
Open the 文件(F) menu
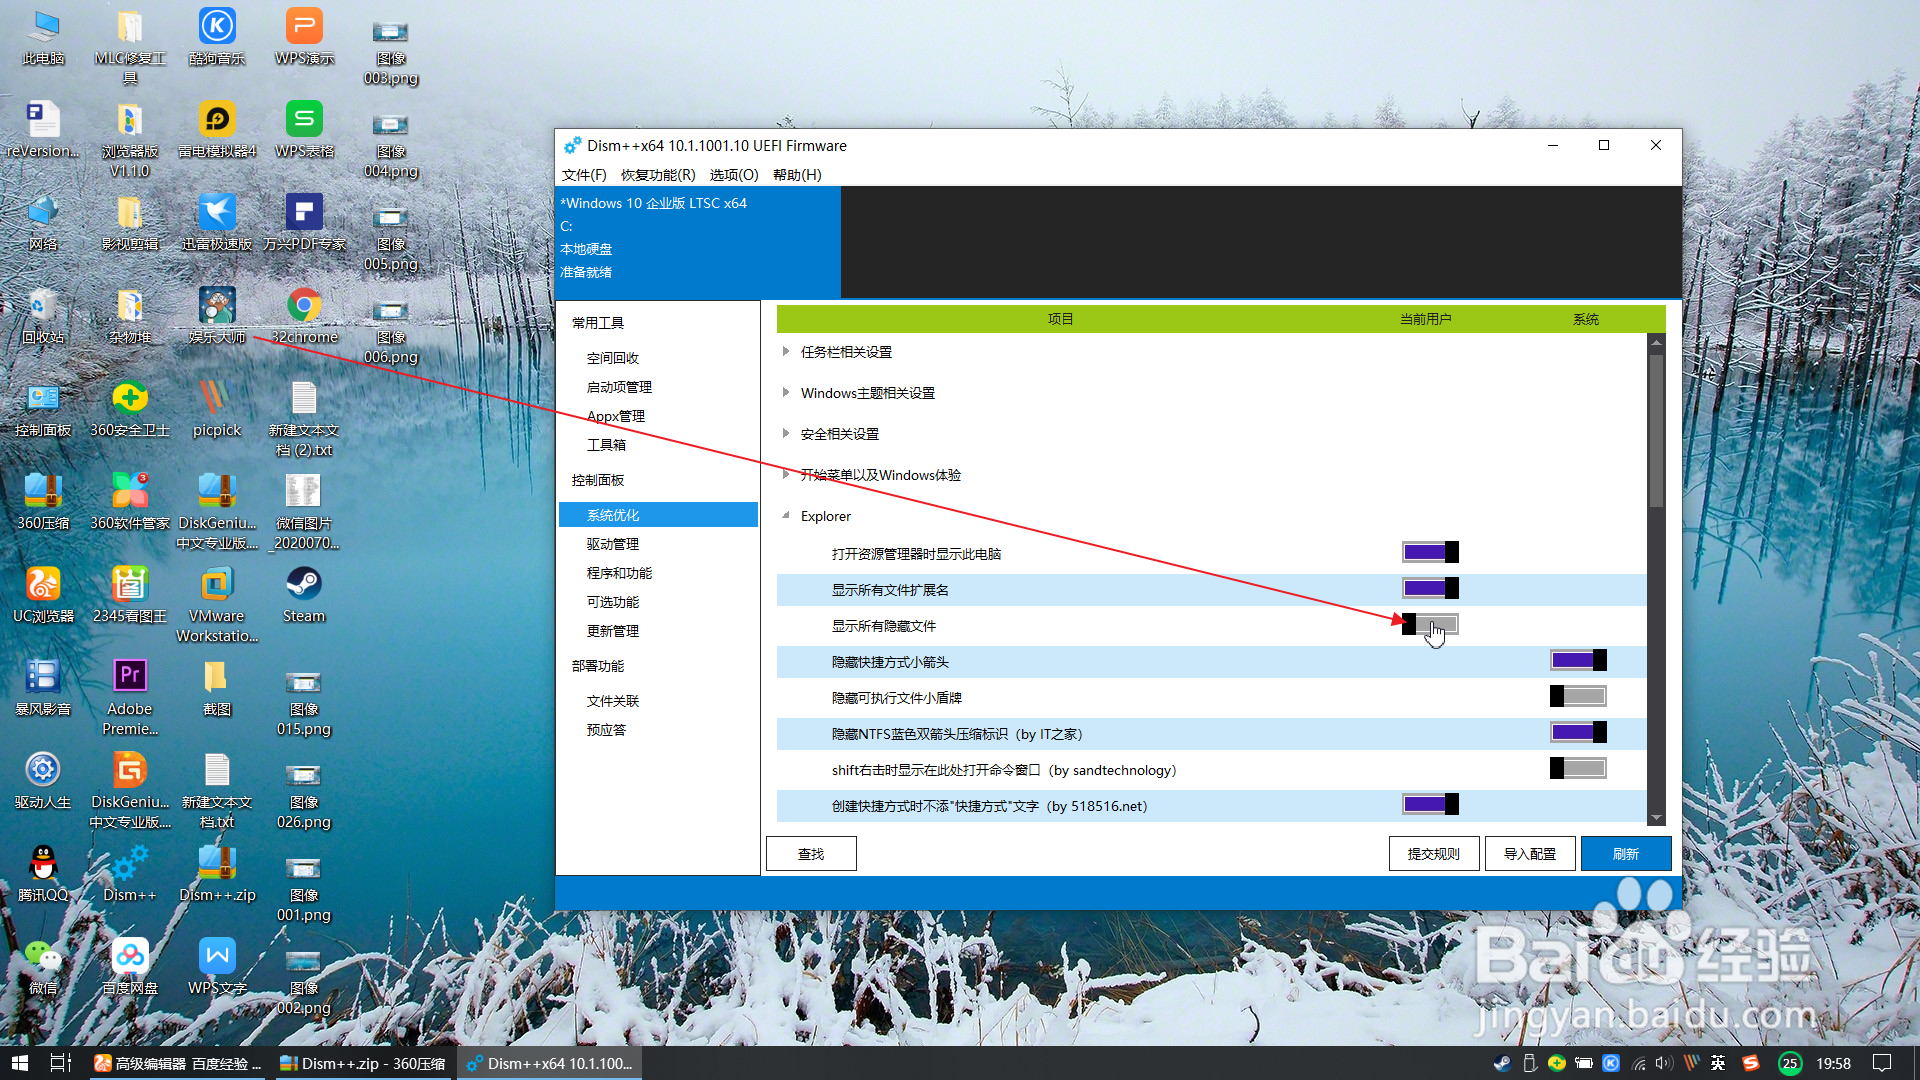click(585, 174)
